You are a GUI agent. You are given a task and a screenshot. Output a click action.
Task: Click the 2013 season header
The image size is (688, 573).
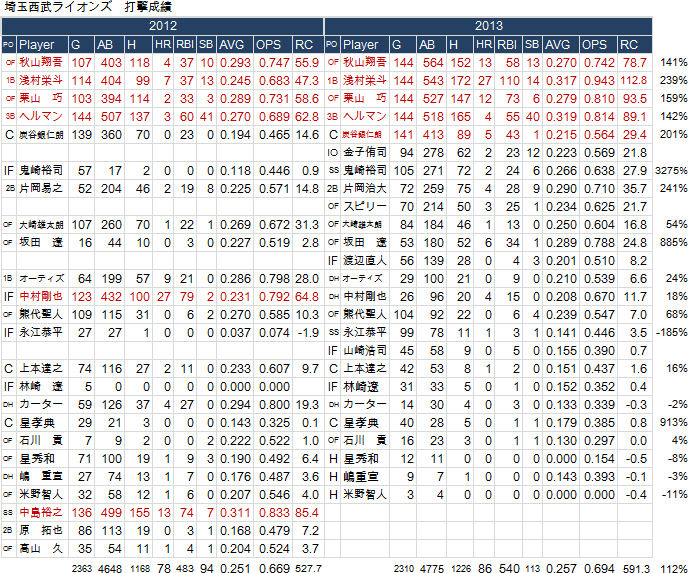pyautogui.click(x=488, y=26)
